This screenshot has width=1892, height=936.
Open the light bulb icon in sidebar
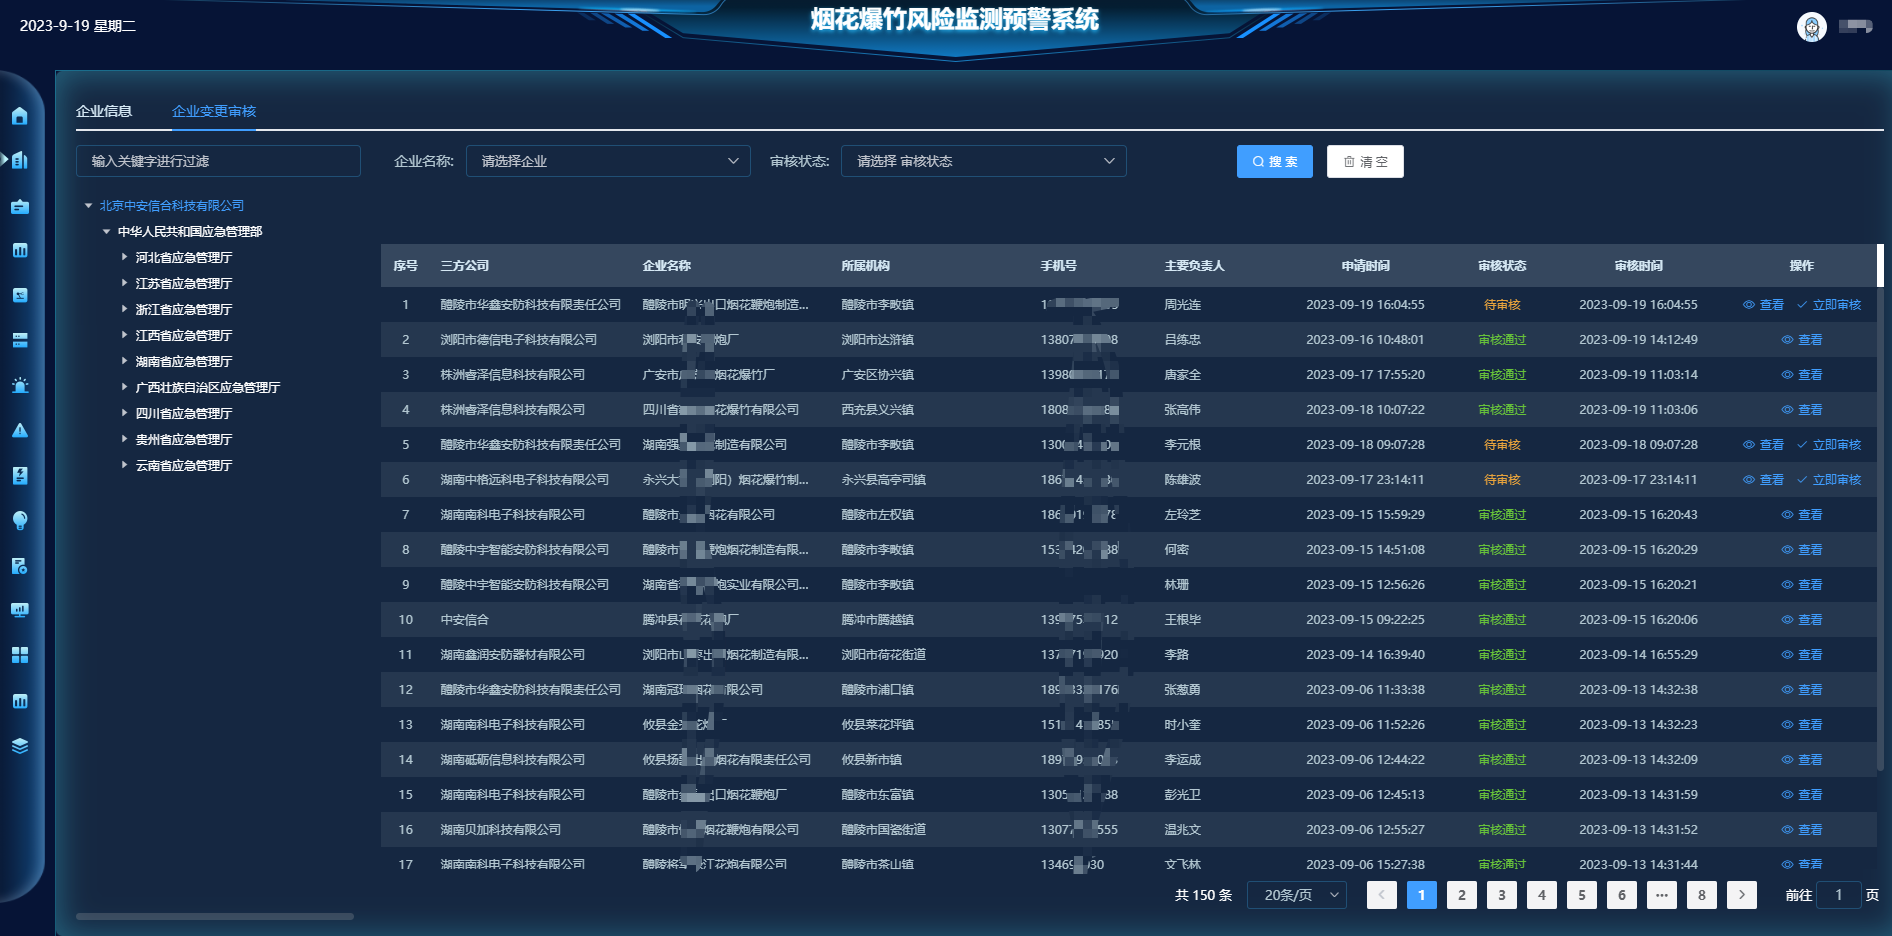coord(20,520)
